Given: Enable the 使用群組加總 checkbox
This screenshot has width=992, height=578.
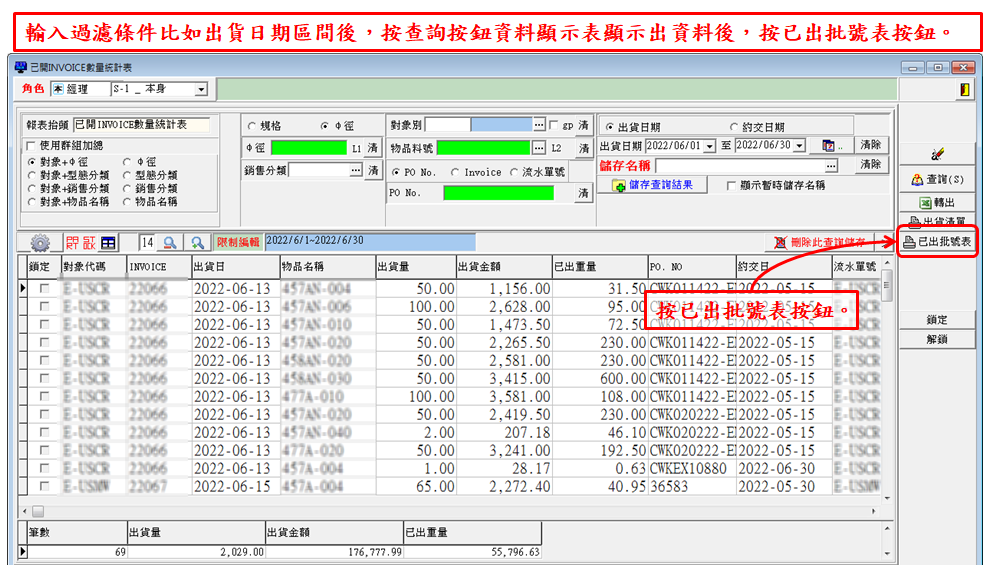Looking at the screenshot, I should click(31, 146).
